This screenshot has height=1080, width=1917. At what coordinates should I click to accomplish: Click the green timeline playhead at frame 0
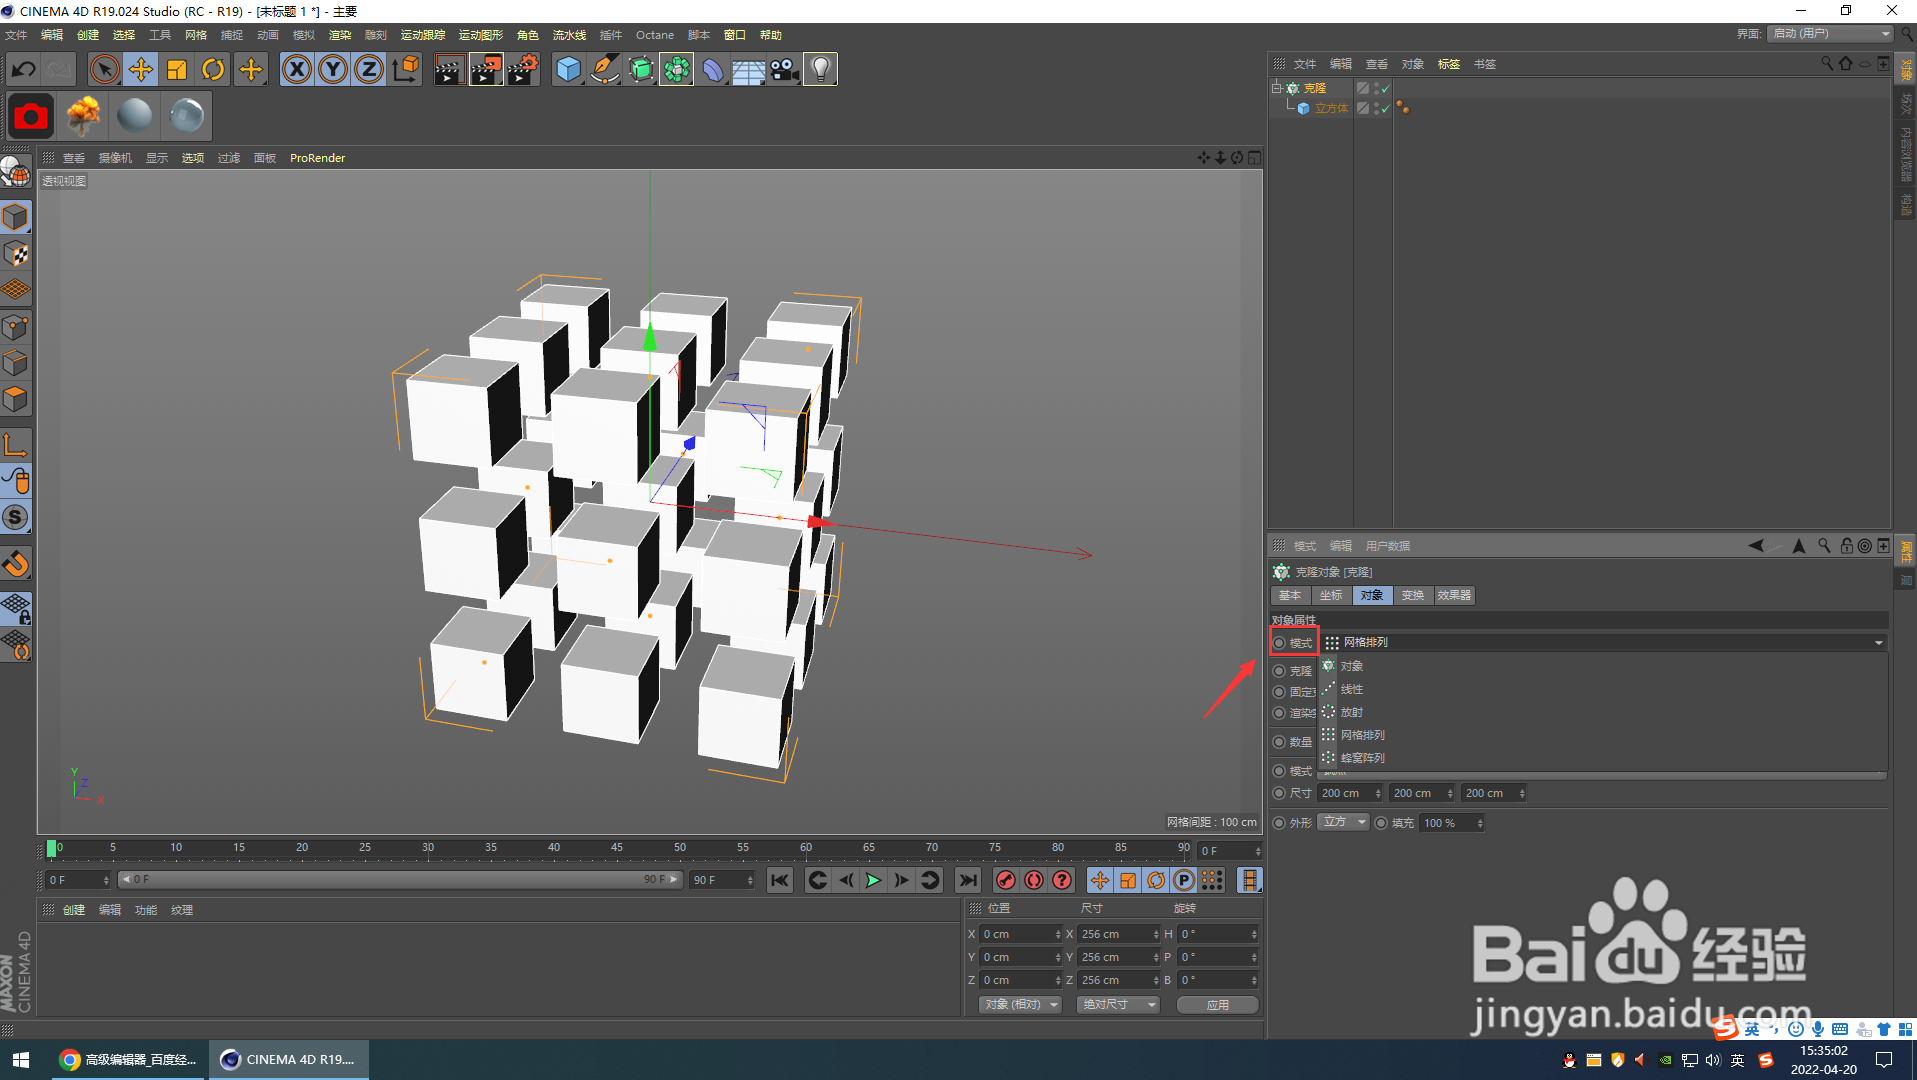point(52,848)
